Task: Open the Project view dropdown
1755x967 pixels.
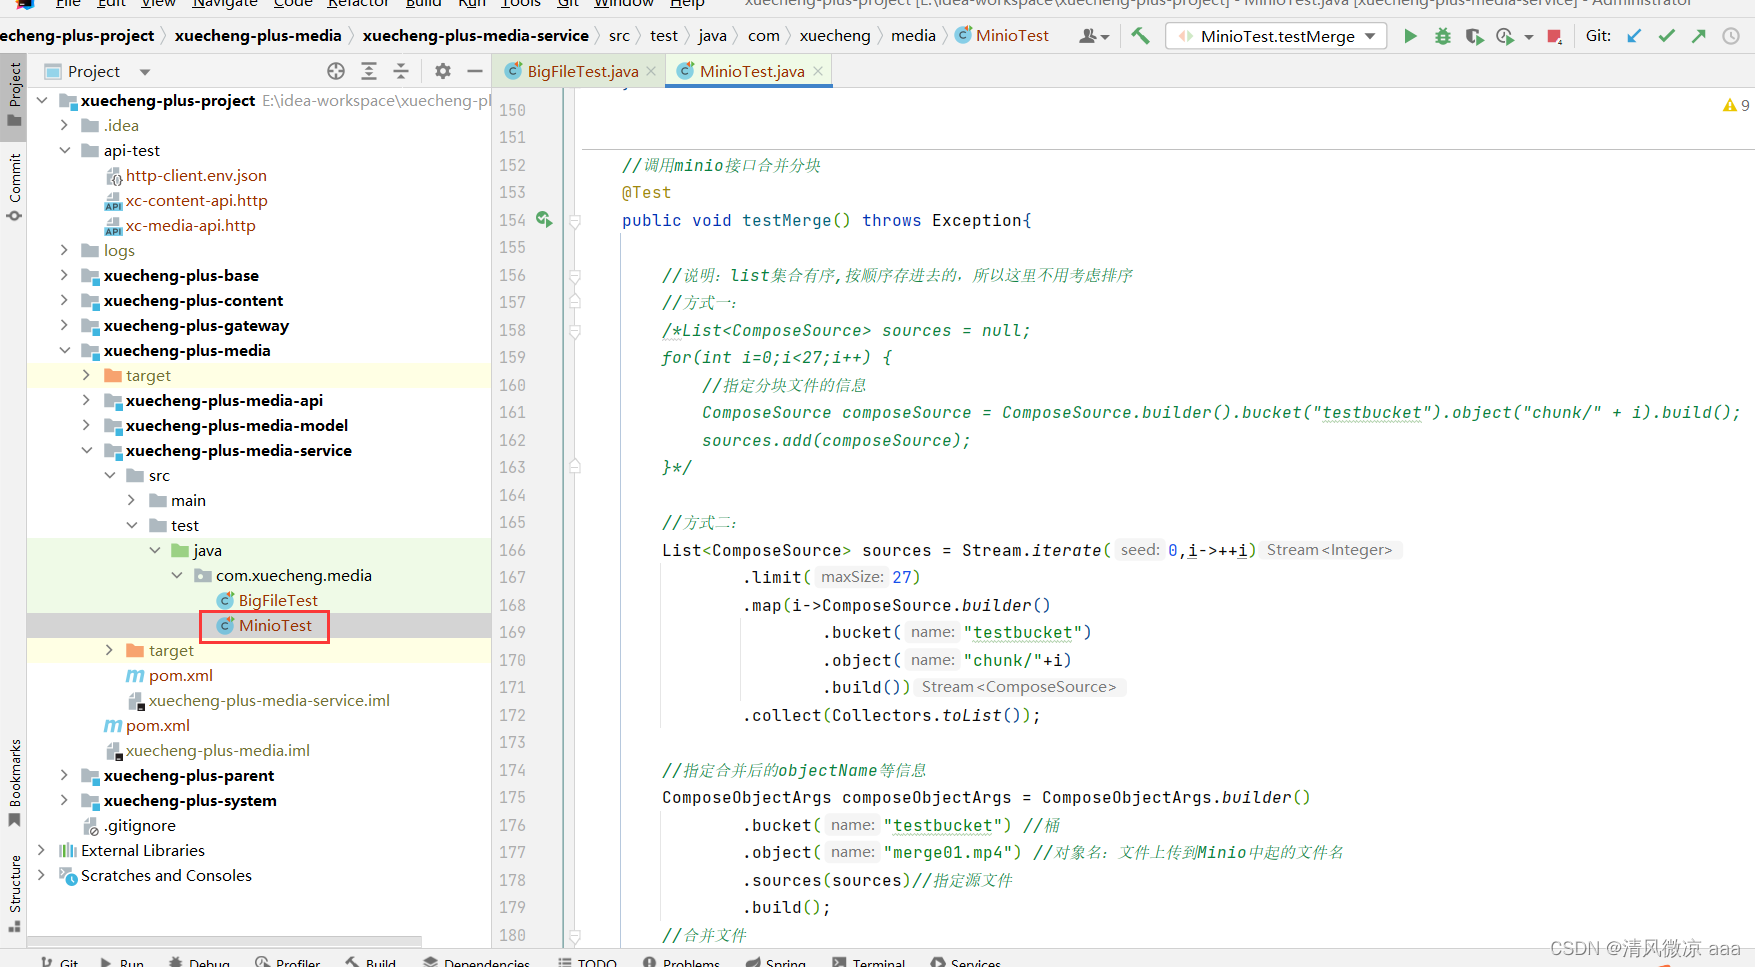Action: tap(145, 72)
